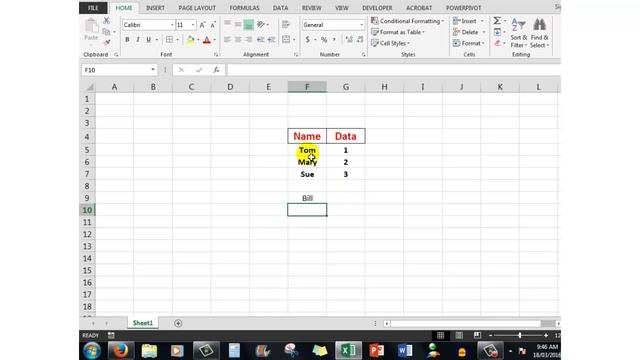
Task: Click the yellow Fill Color button
Action: [x=190, y=40]
